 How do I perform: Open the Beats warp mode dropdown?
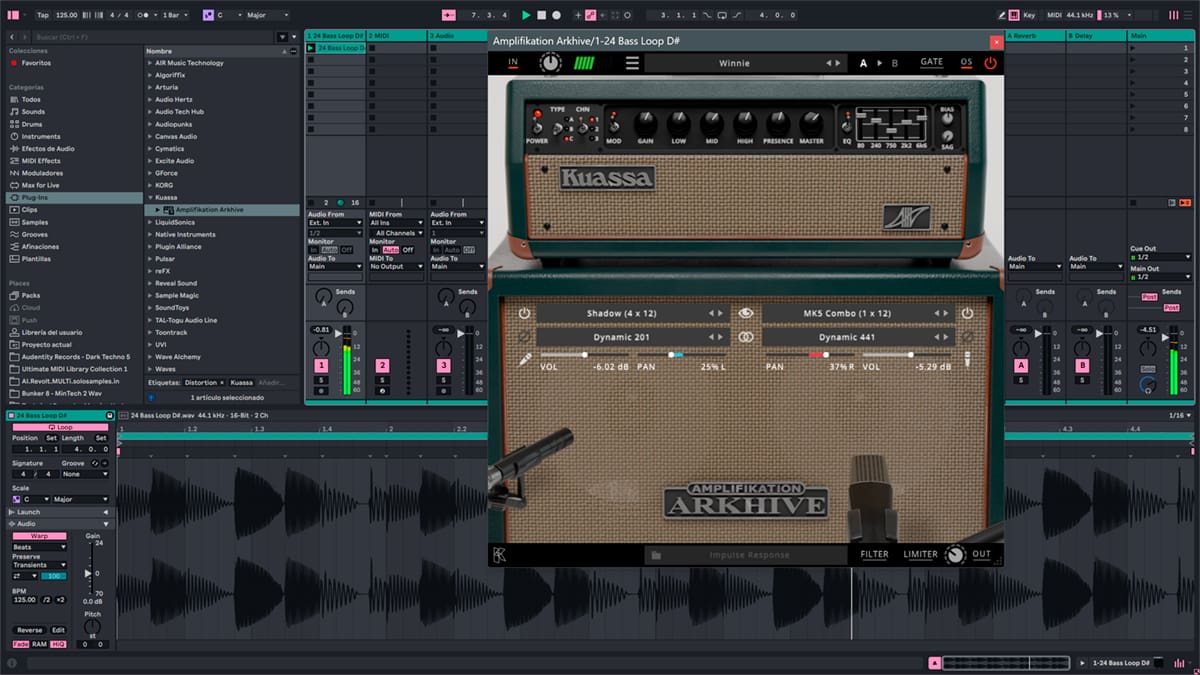(39, 547)
